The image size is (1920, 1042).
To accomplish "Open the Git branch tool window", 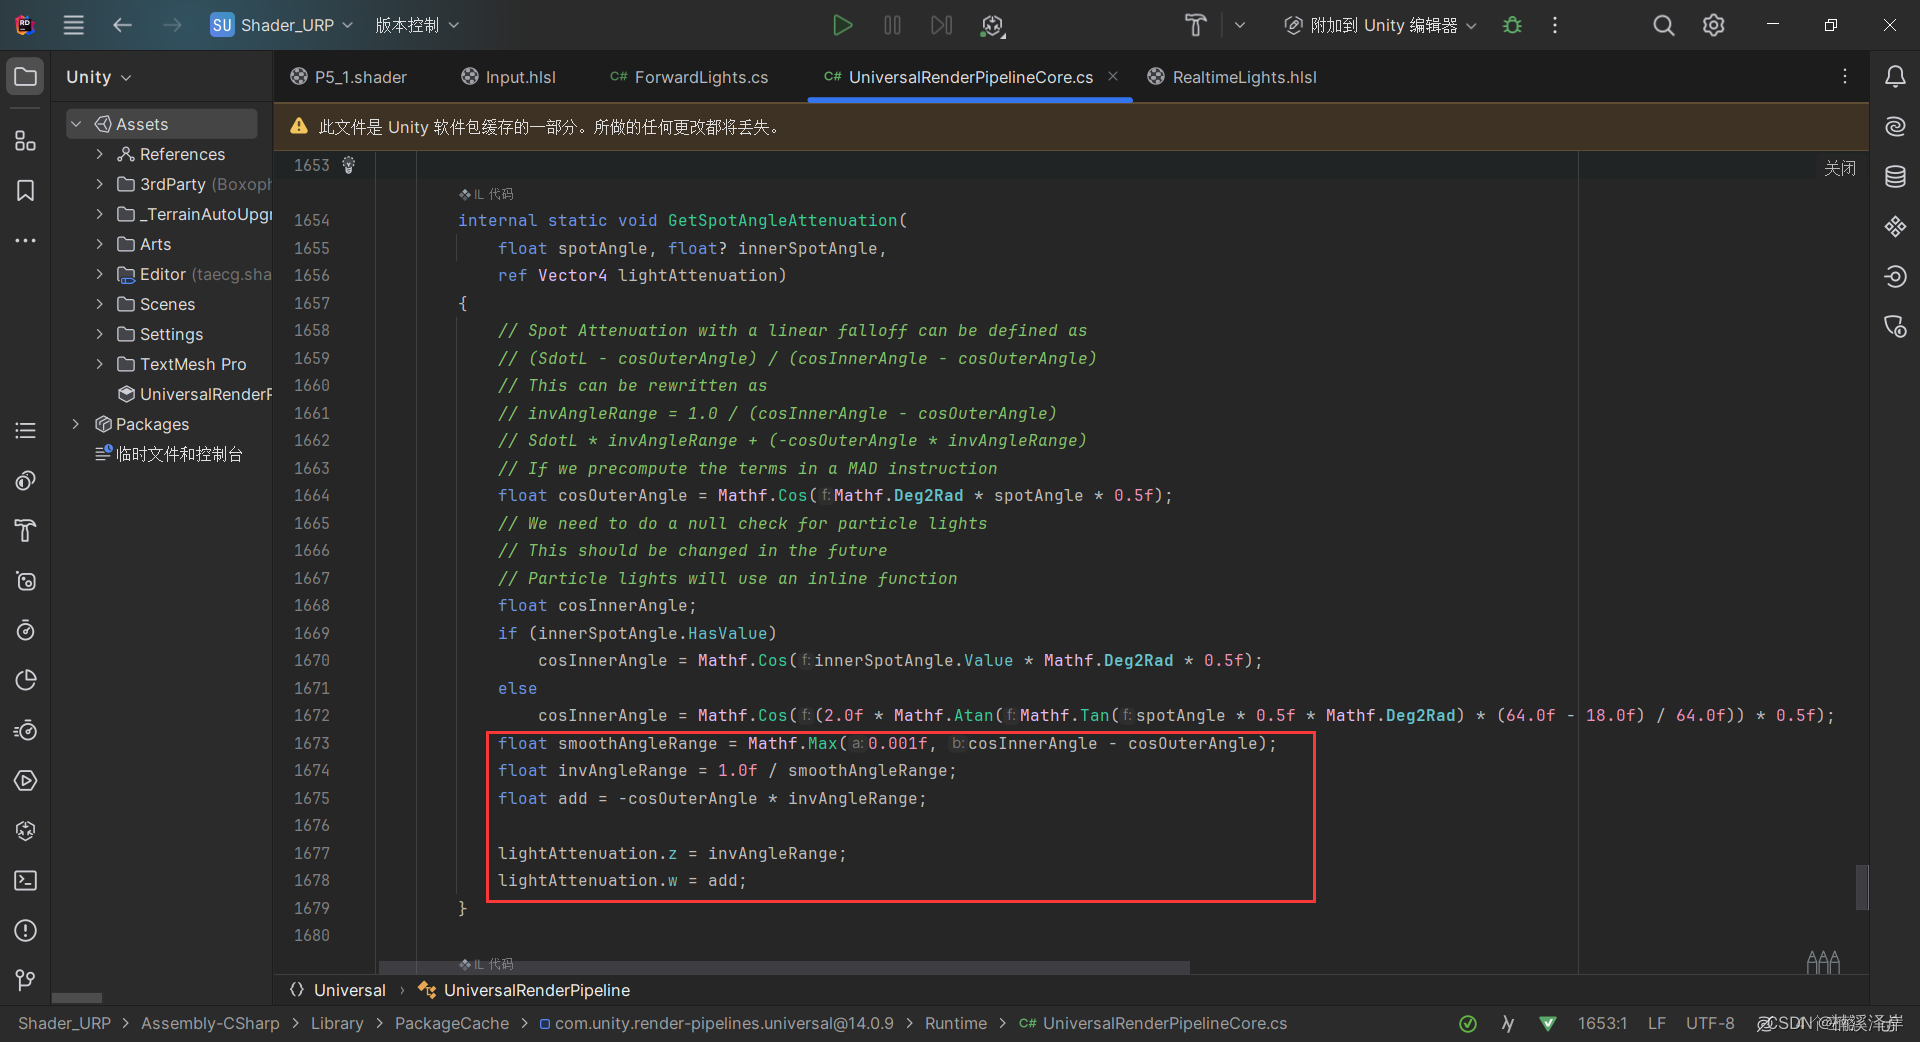I will point(26,980).
